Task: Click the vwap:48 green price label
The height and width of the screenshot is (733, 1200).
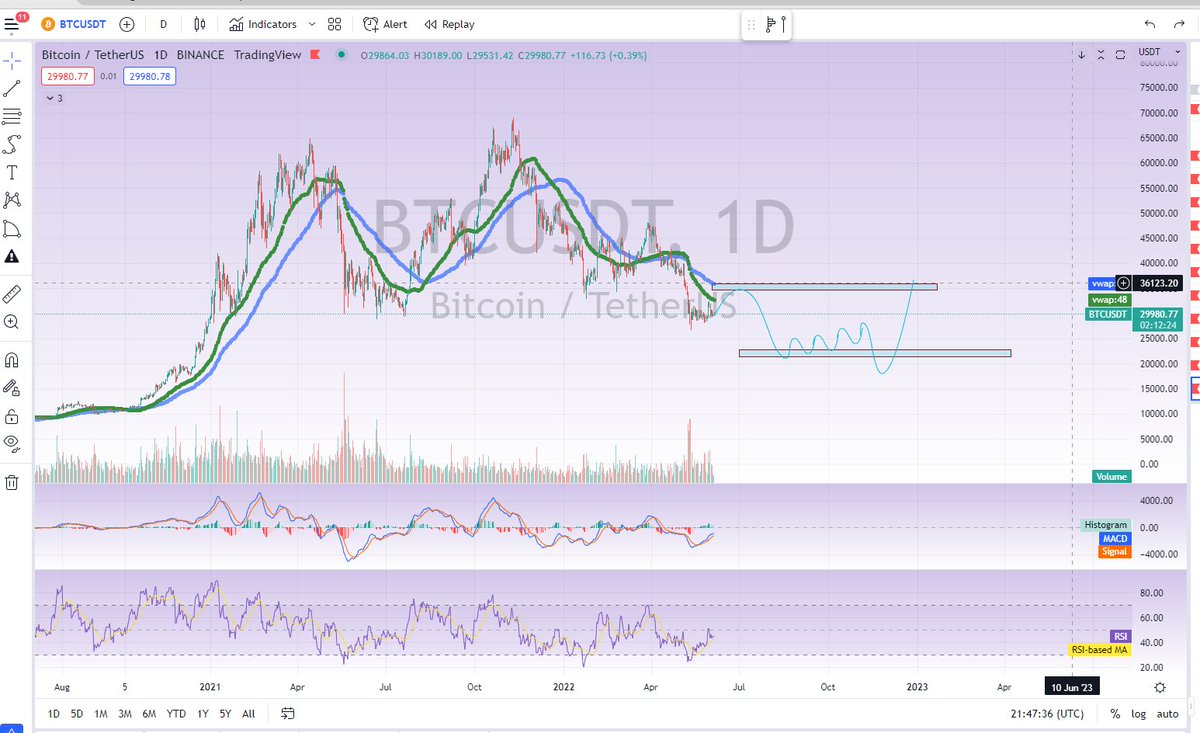Action: pyautogui.click(x=1109, y=299)
